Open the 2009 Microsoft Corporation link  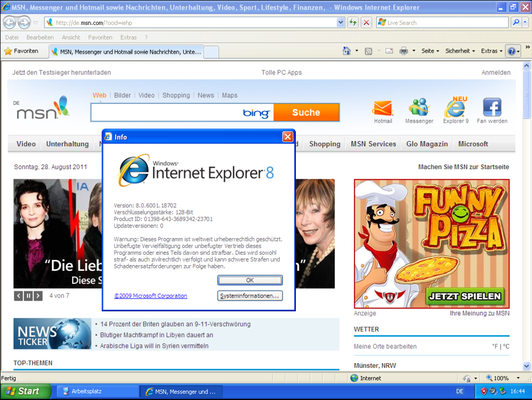[x=151, y=296]
